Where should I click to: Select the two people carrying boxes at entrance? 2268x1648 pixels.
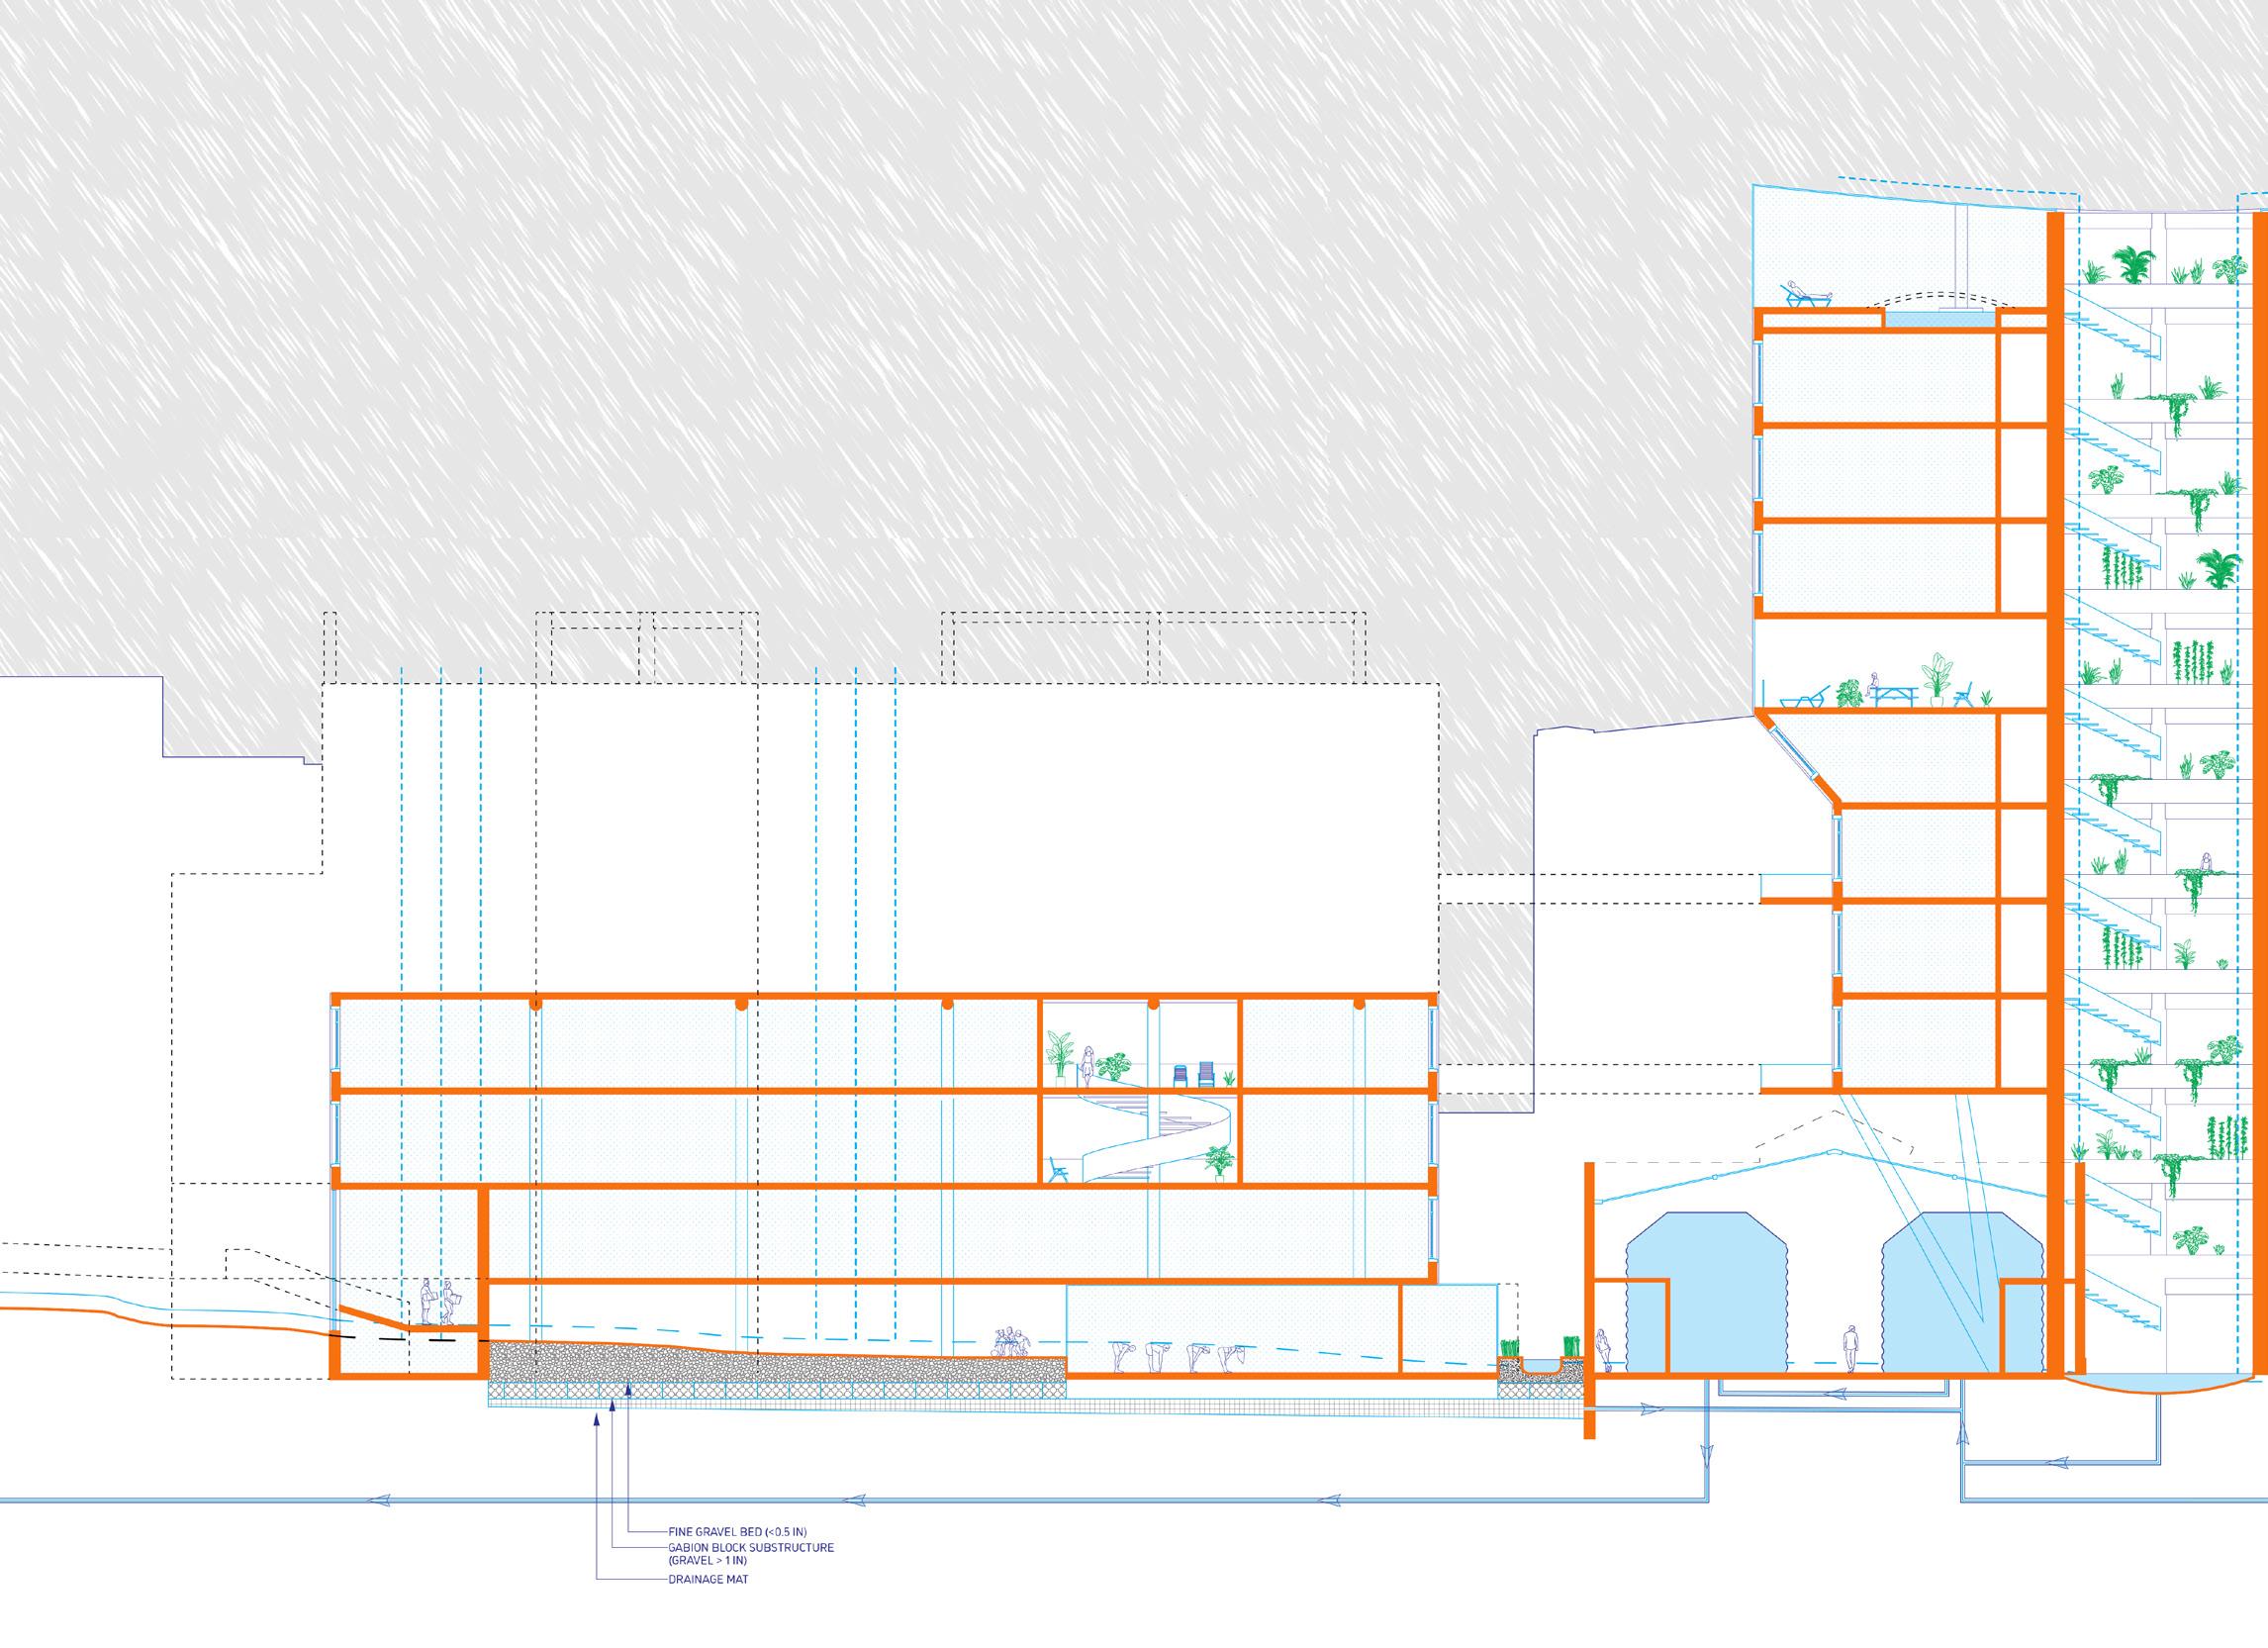click(x=439, y=1304)
